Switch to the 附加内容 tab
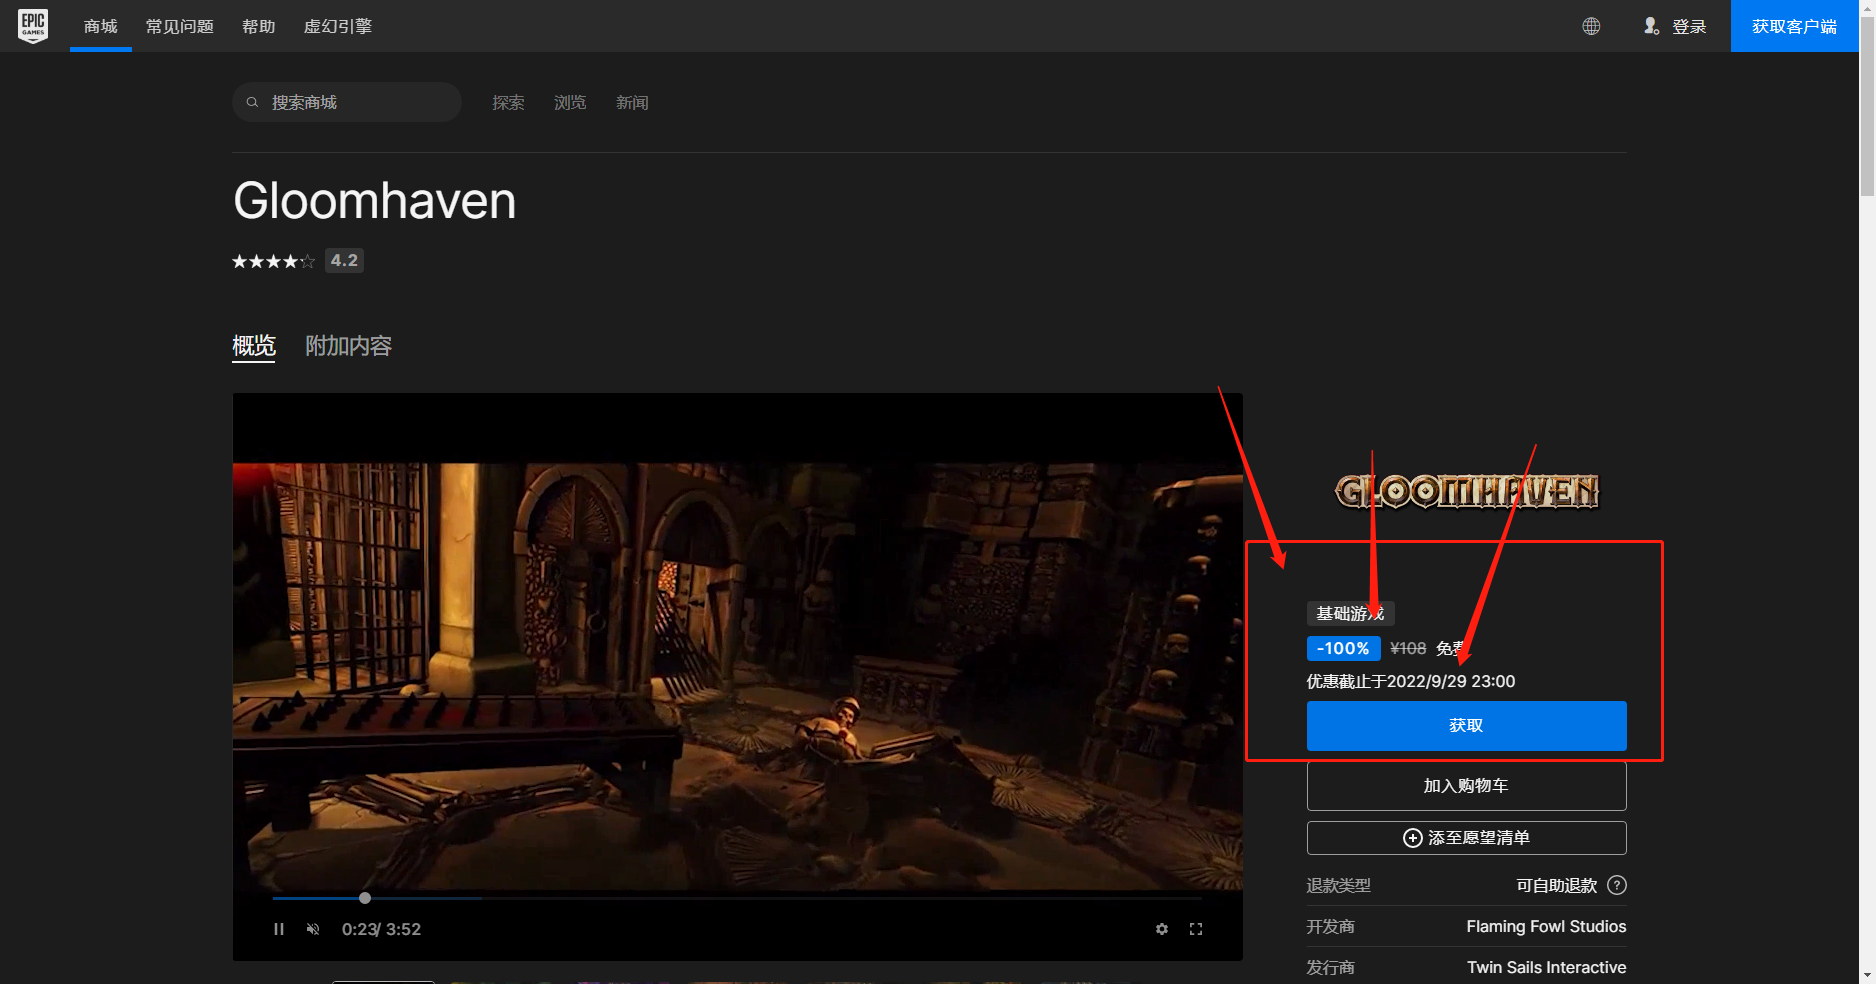 [x=348, y=345]
